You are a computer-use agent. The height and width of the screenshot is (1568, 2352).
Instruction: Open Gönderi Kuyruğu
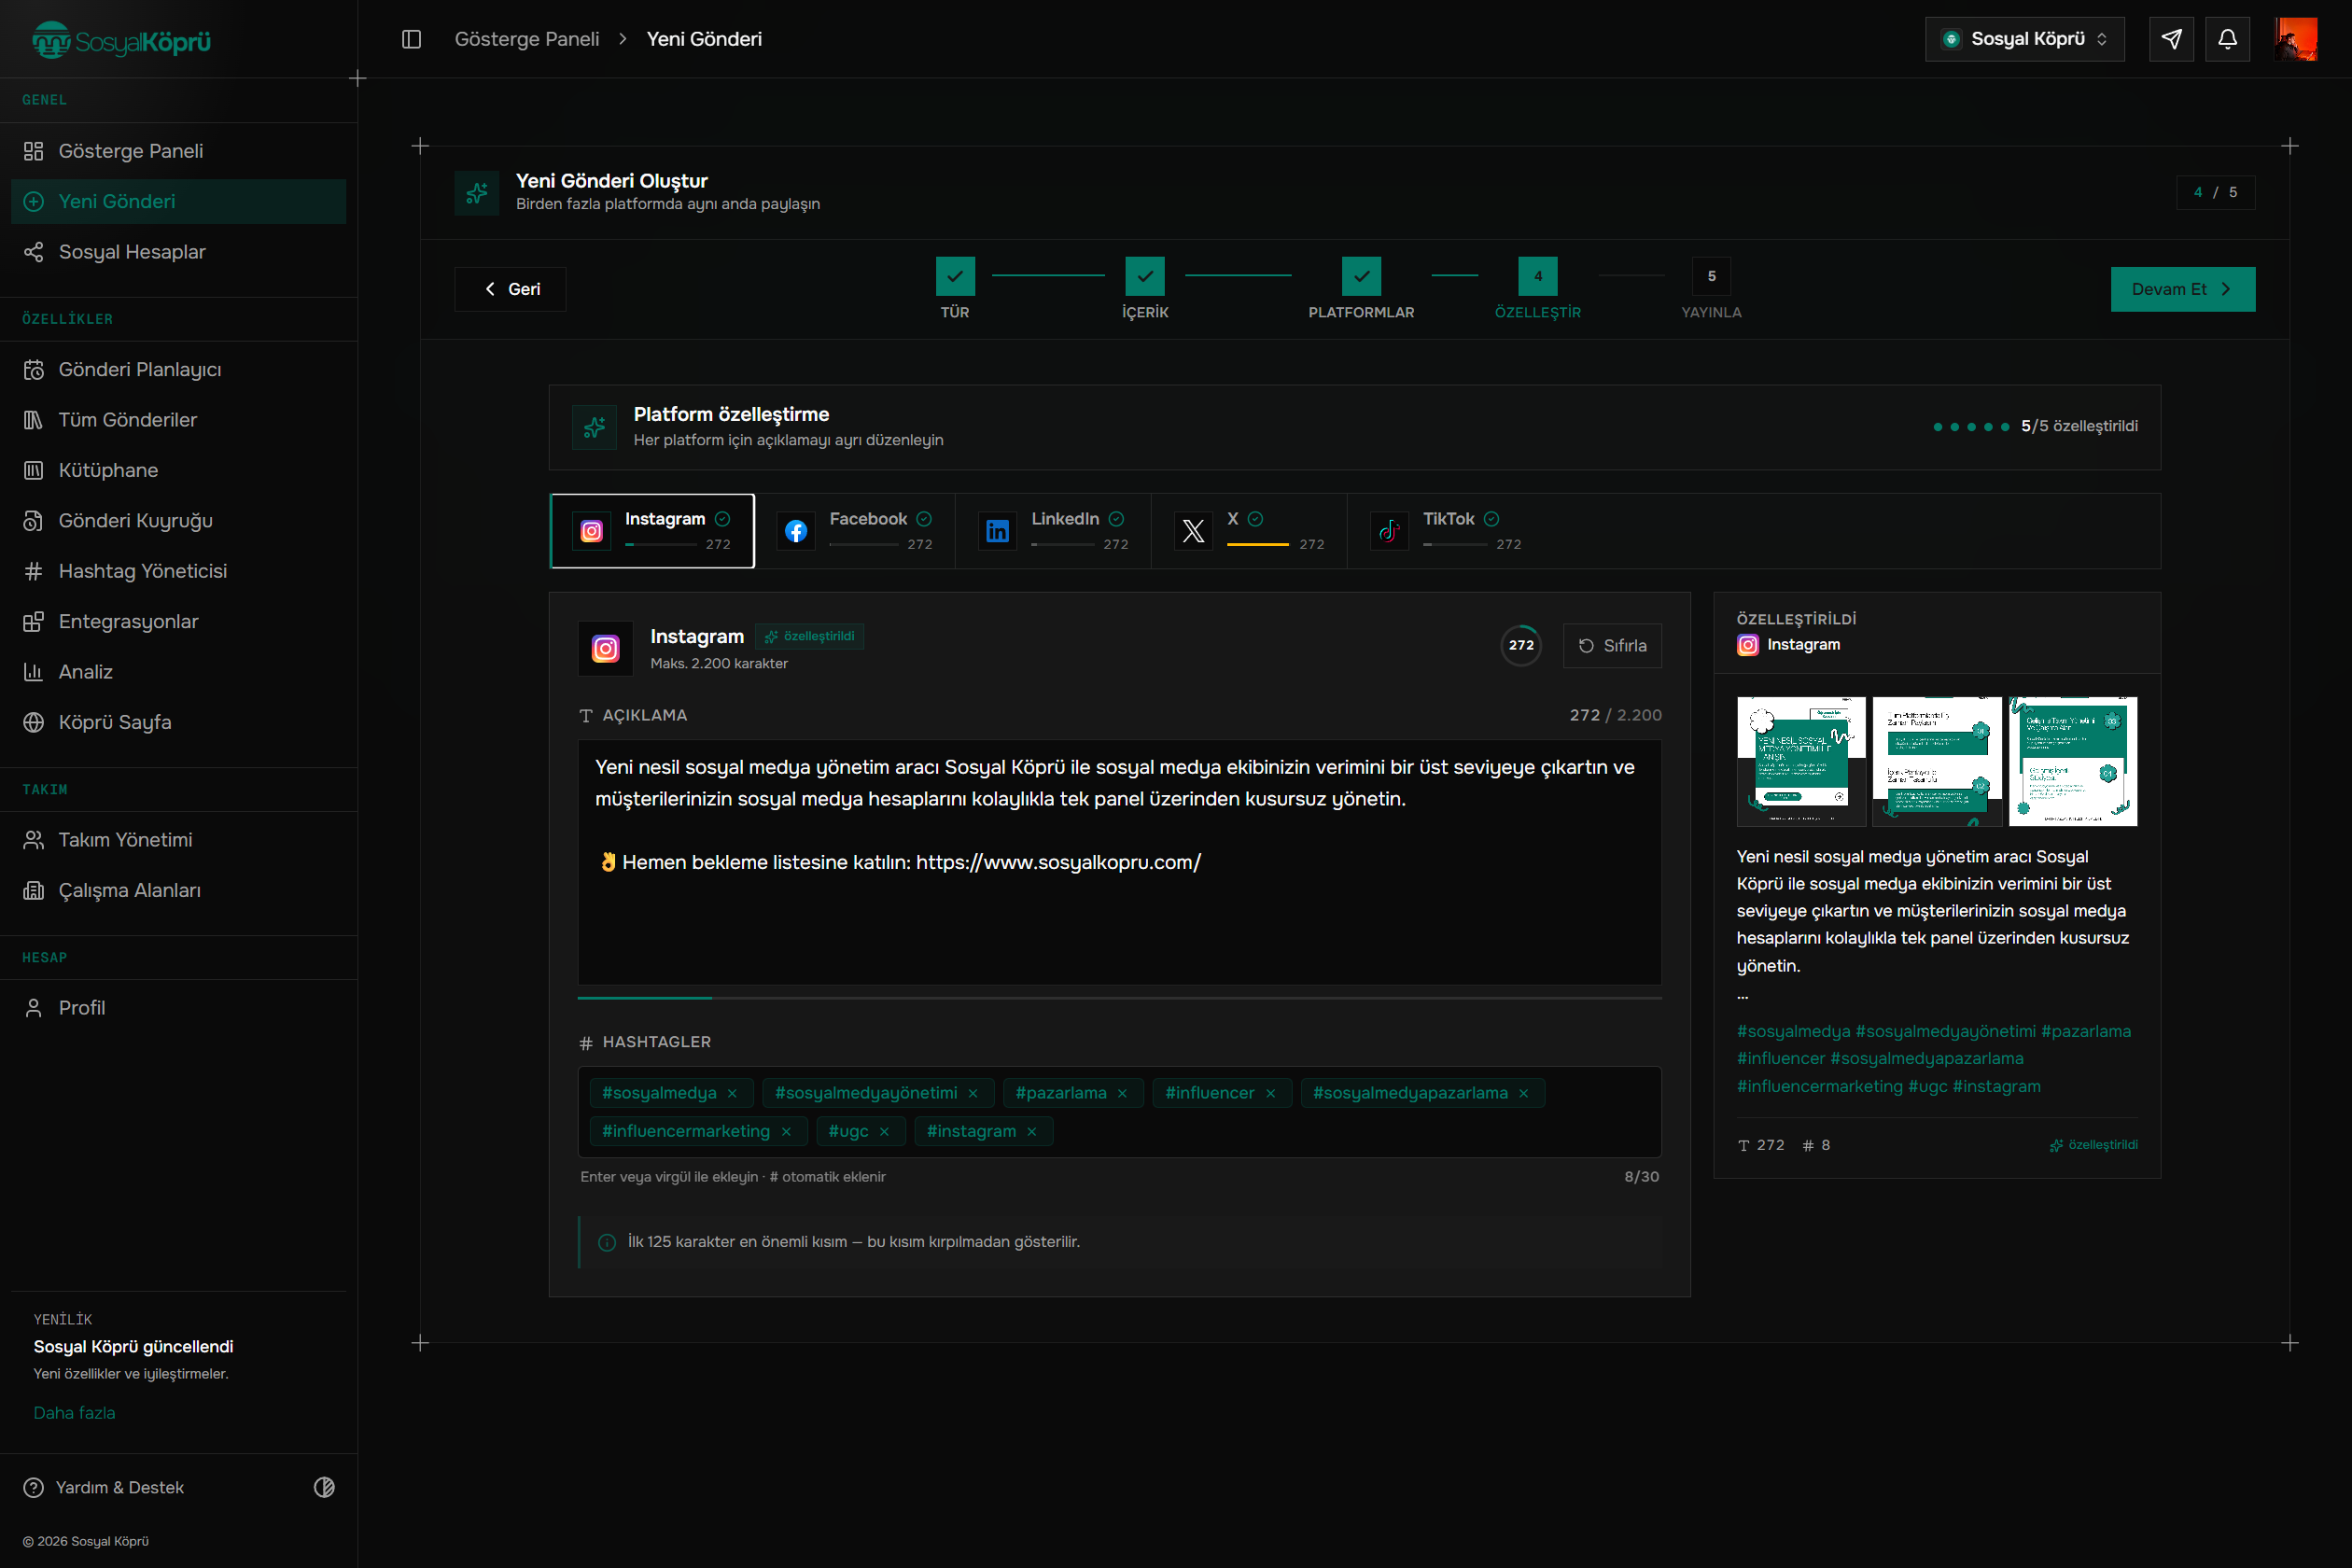[x=178, y=521]
